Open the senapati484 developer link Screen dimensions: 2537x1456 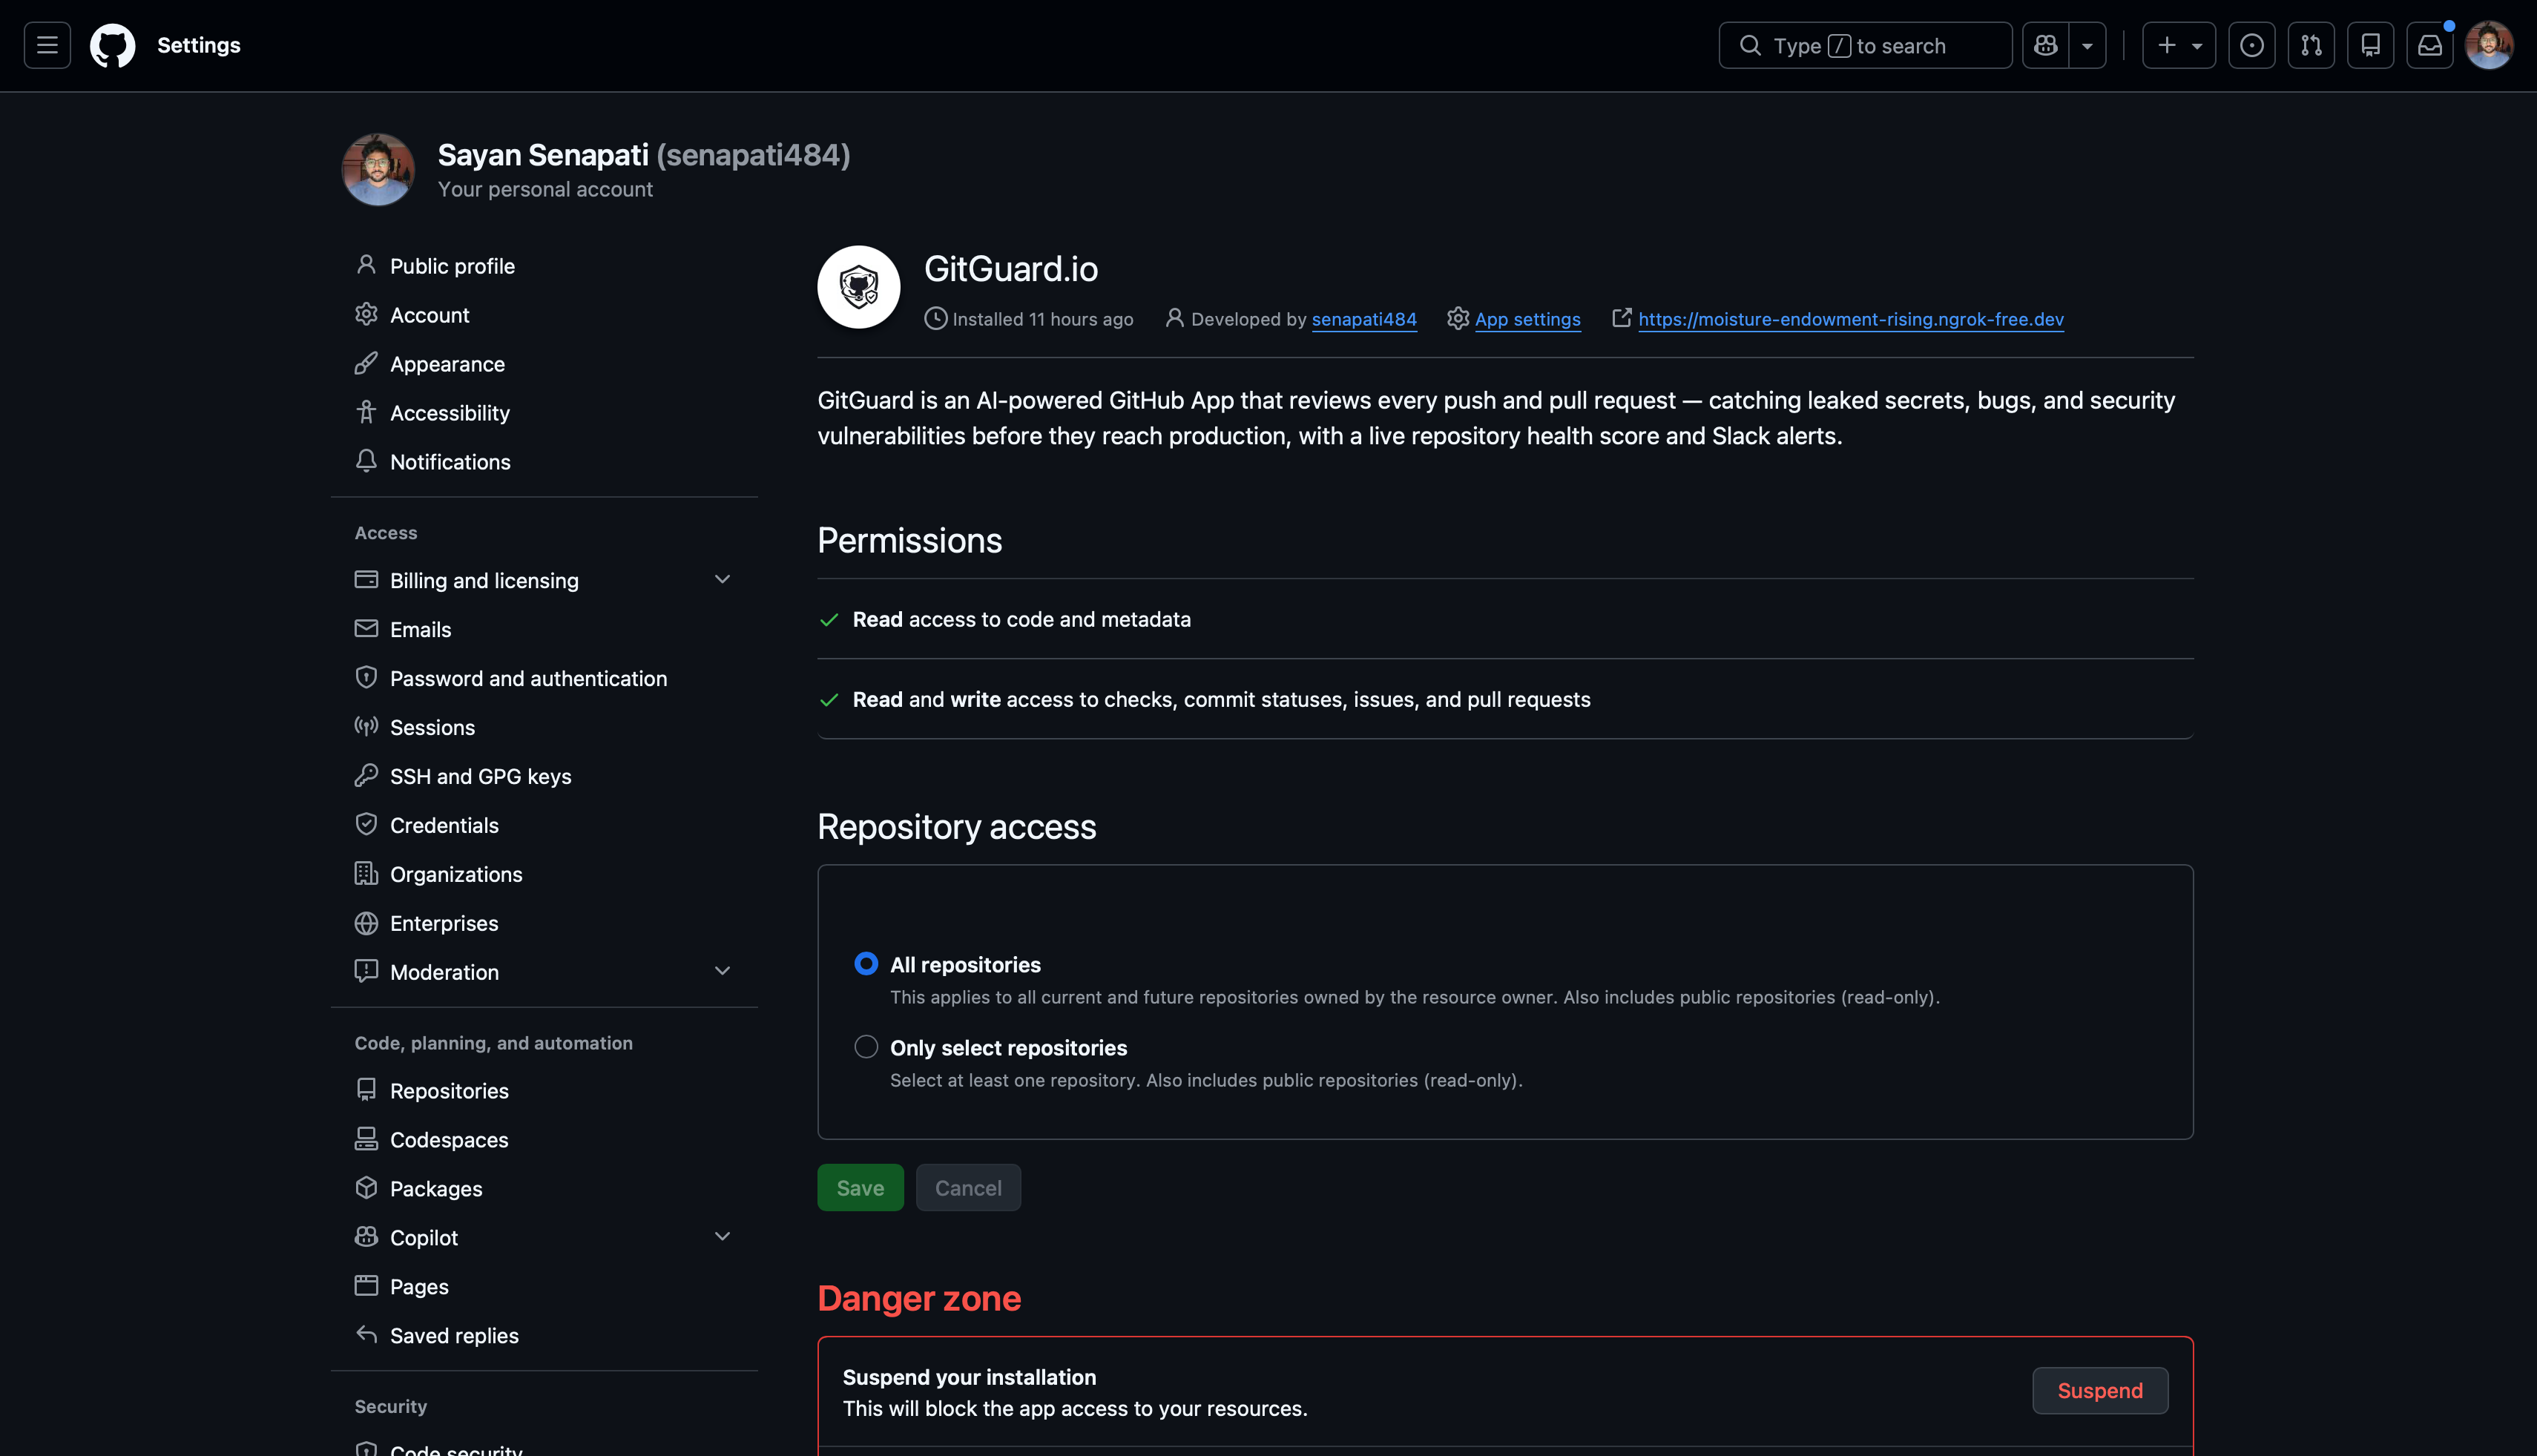click(x=1364, y=319)
